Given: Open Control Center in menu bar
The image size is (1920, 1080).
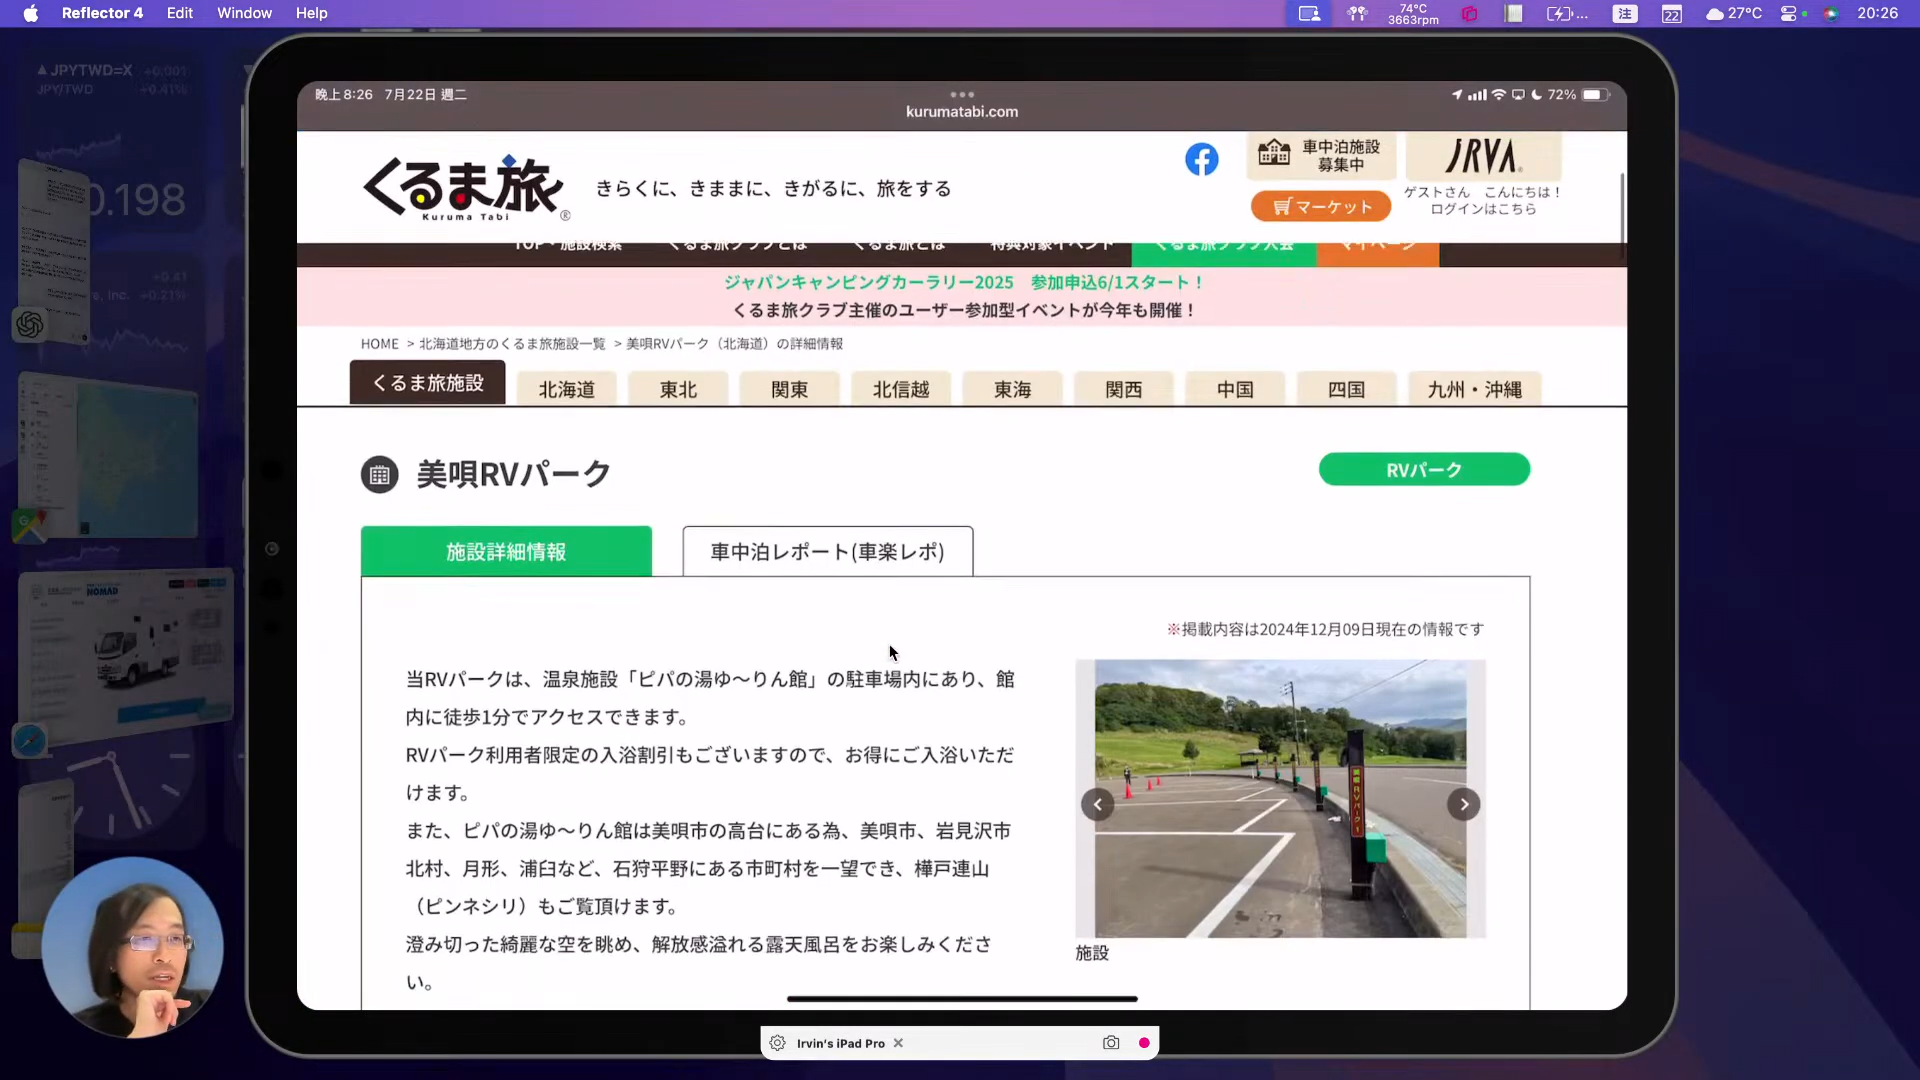Looking at the screenshot, I should click(x=1789, y=13).
